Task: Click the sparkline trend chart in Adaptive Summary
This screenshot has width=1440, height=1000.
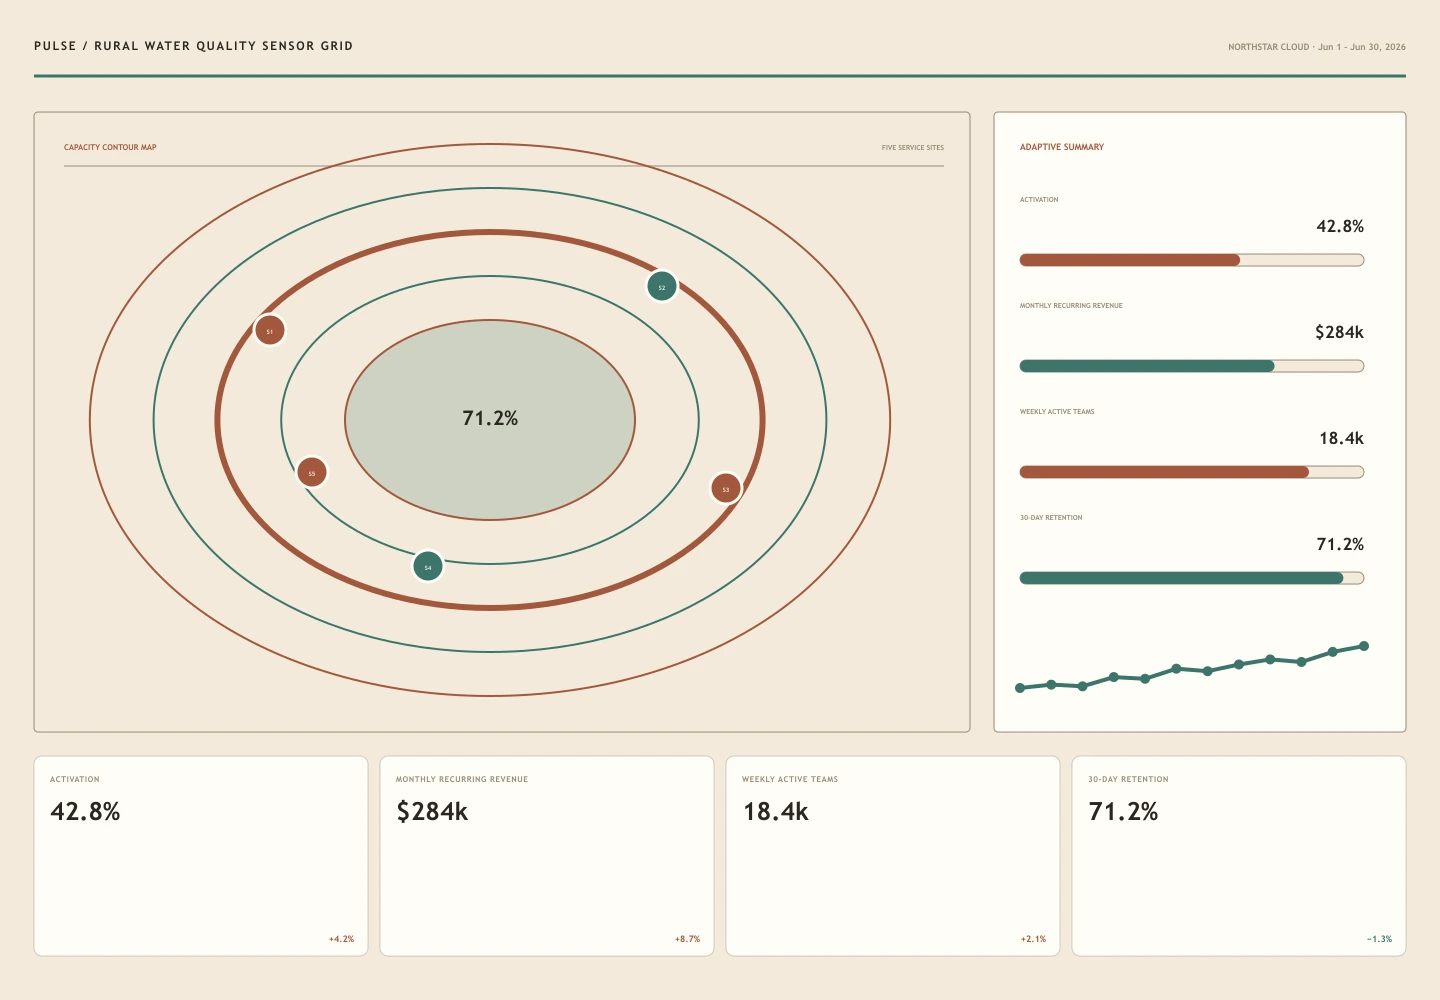Action: pos(1192,667)
